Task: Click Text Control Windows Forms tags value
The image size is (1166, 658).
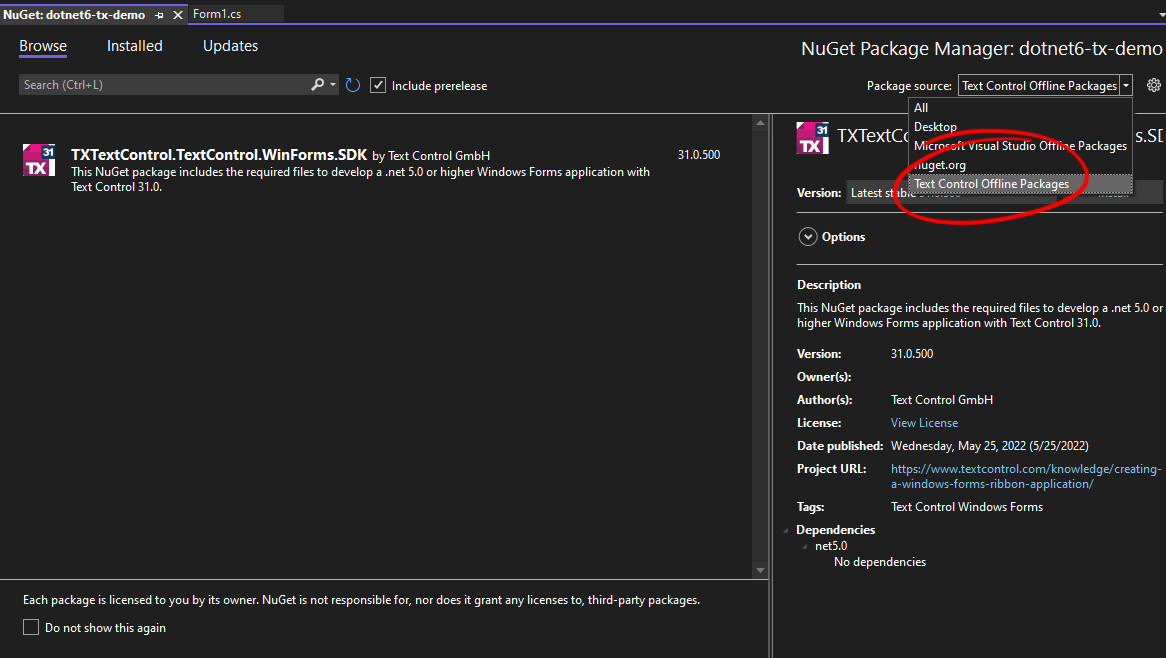Action: [x=967, y=507]
